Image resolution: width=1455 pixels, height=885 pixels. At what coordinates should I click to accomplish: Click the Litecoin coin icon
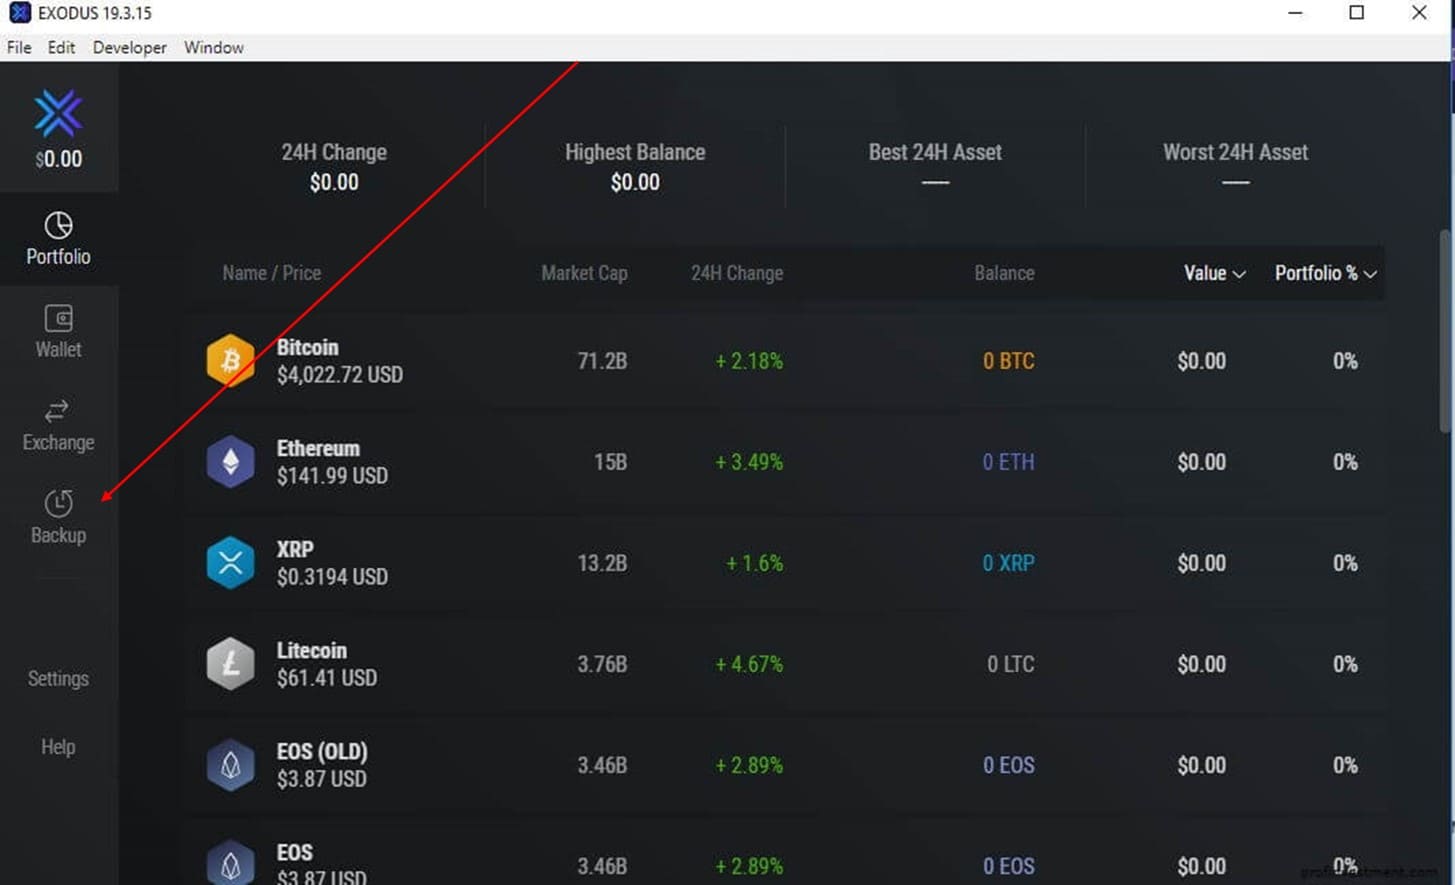(230, 663)
